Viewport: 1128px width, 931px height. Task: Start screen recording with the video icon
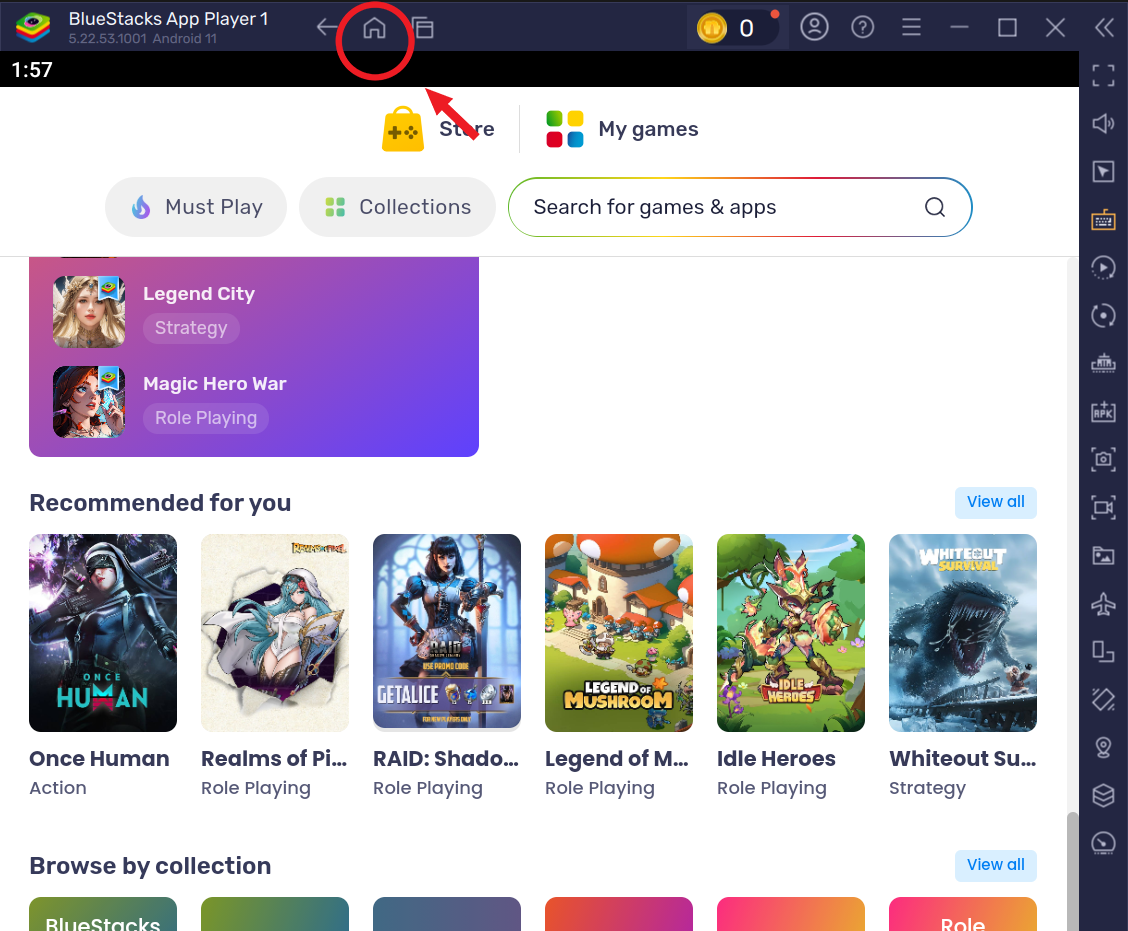(x=1103, y=507)
